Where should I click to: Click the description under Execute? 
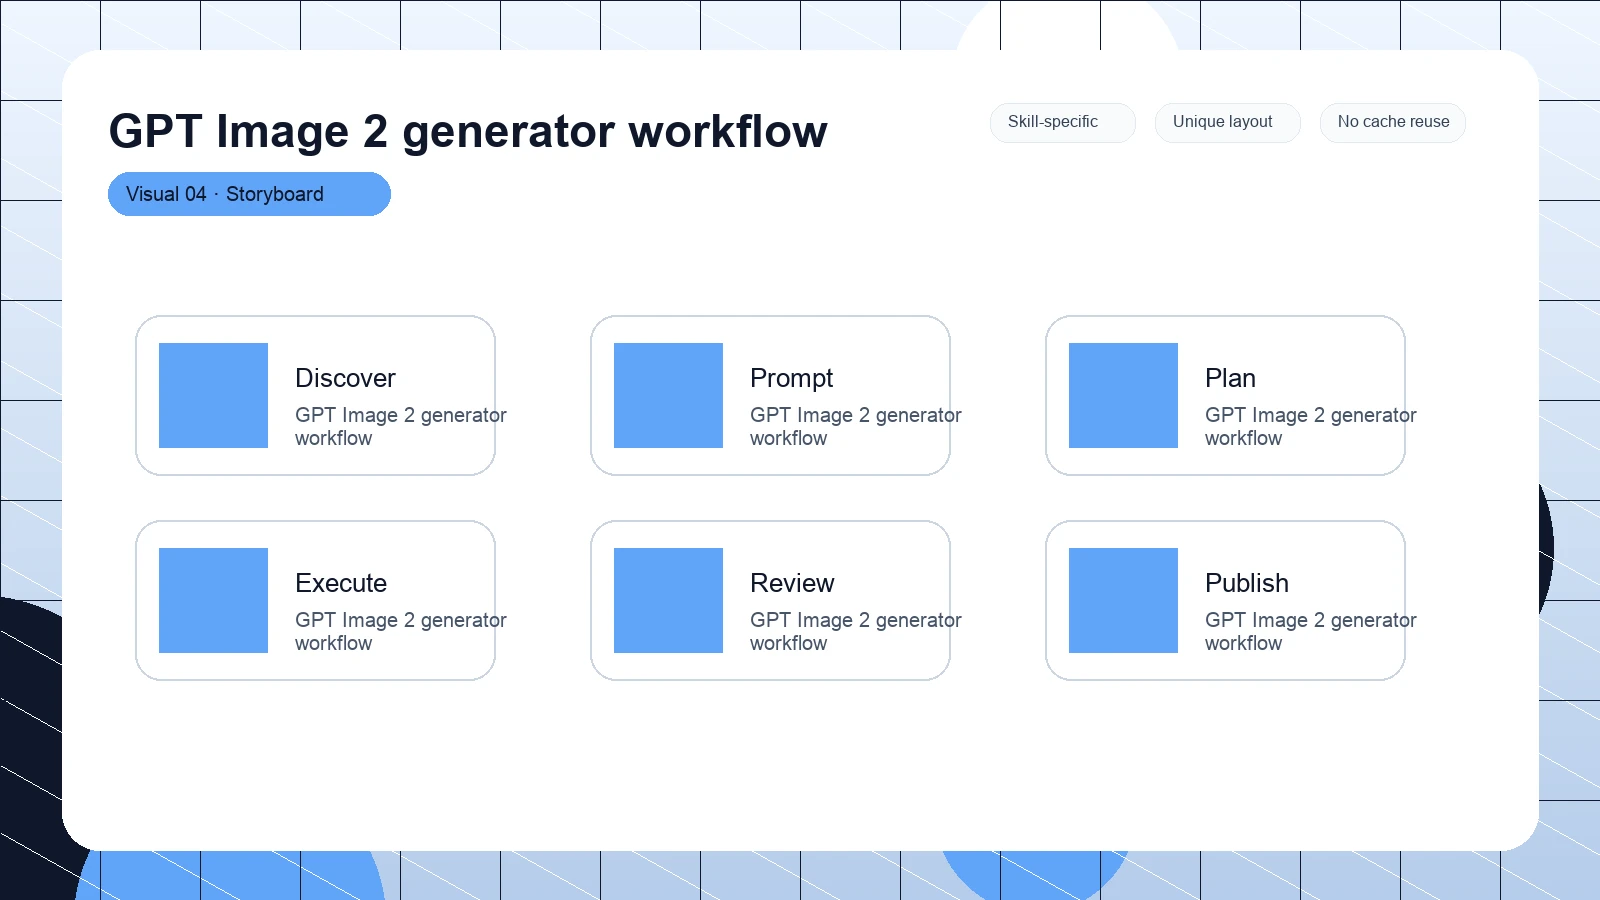[x=401, y=631]
